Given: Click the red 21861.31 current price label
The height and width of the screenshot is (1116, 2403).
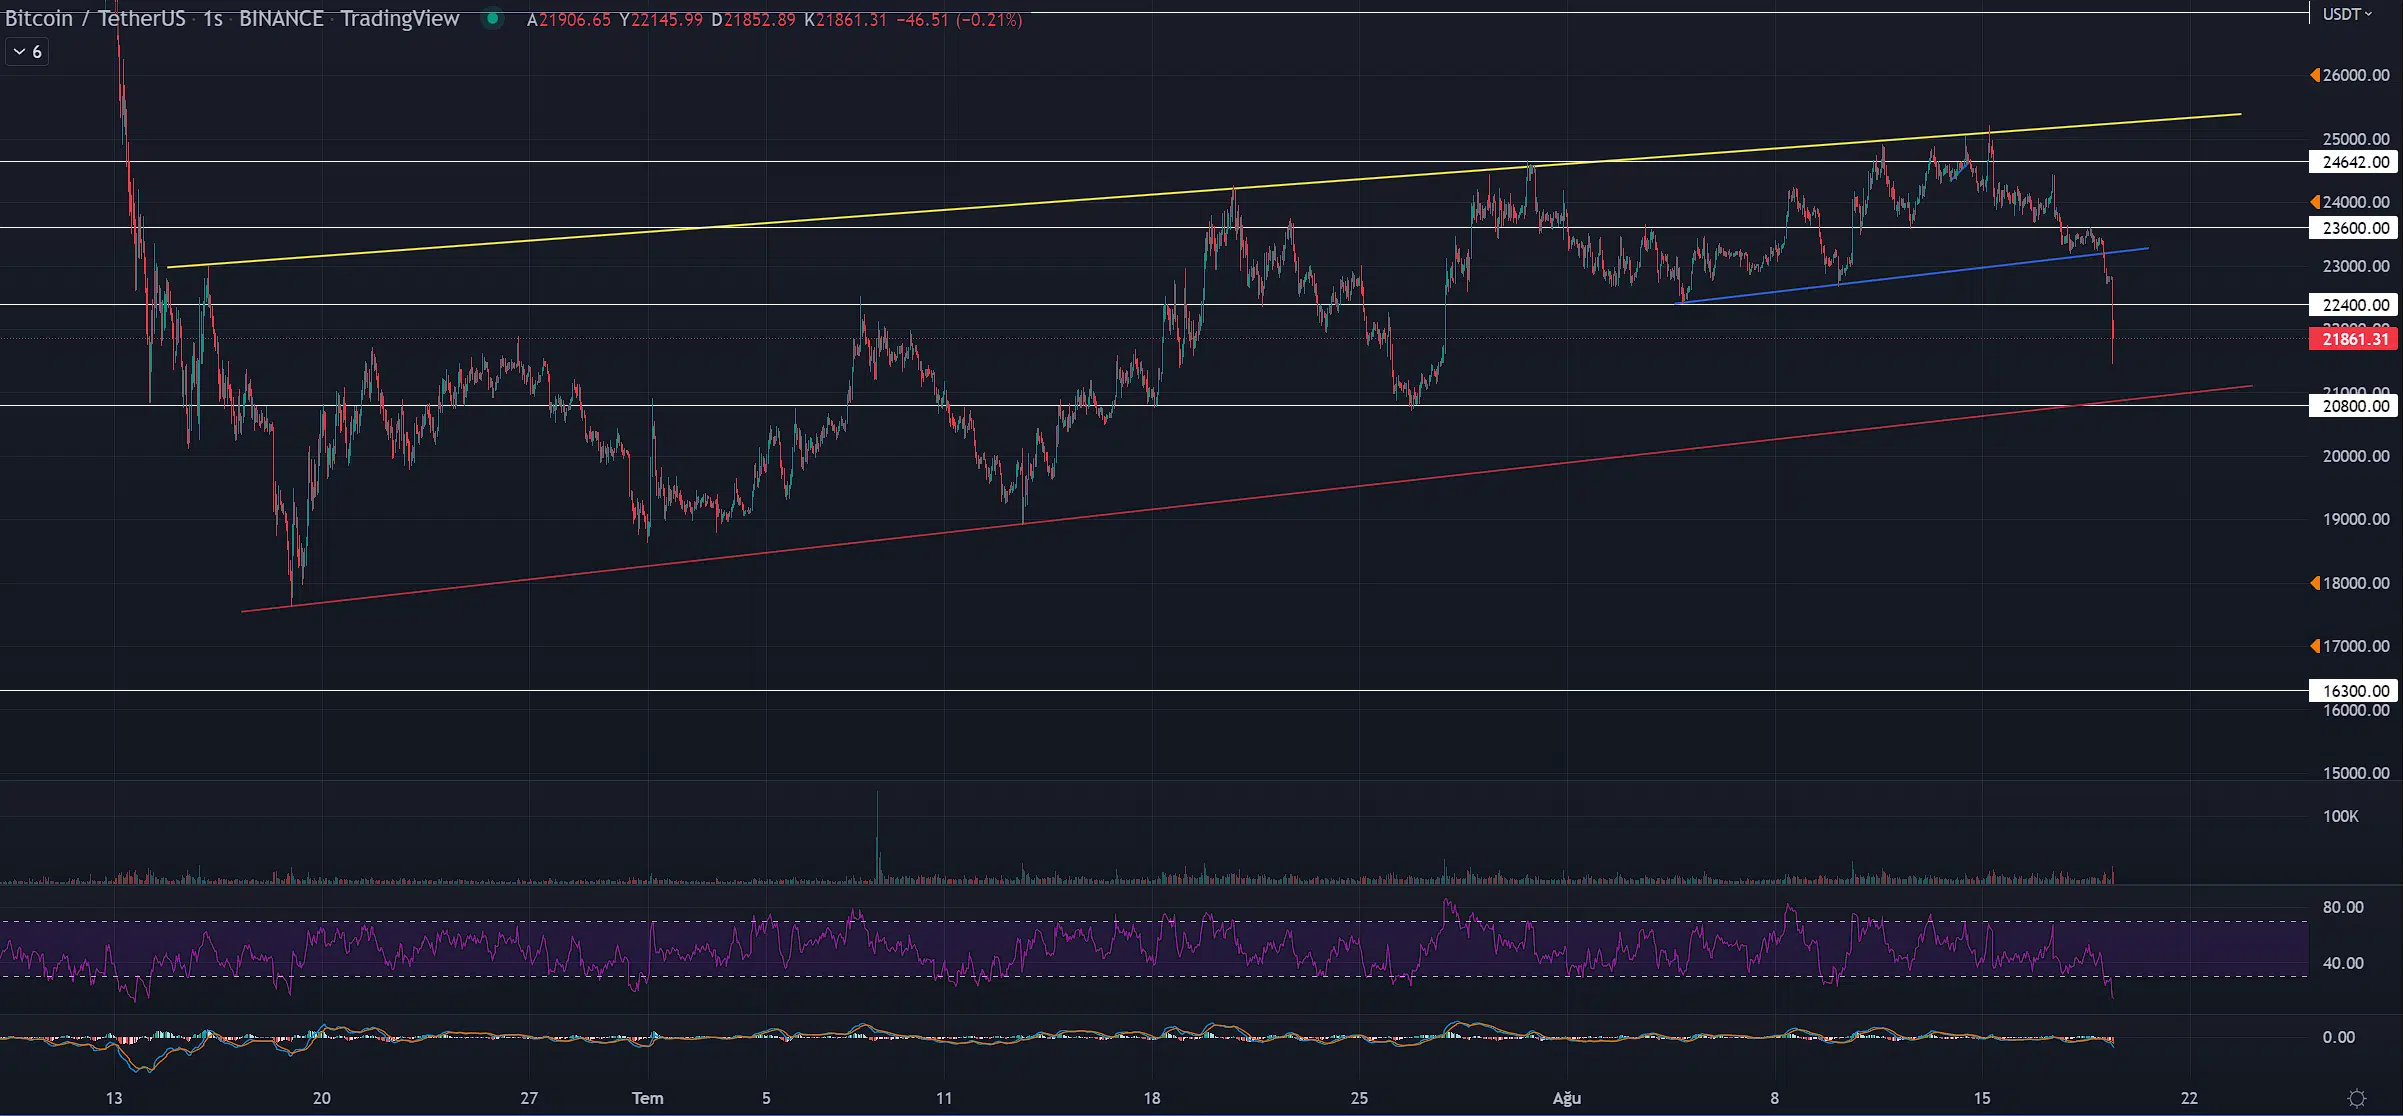Looking at the screenshot, I should [x=2354, y=339].
